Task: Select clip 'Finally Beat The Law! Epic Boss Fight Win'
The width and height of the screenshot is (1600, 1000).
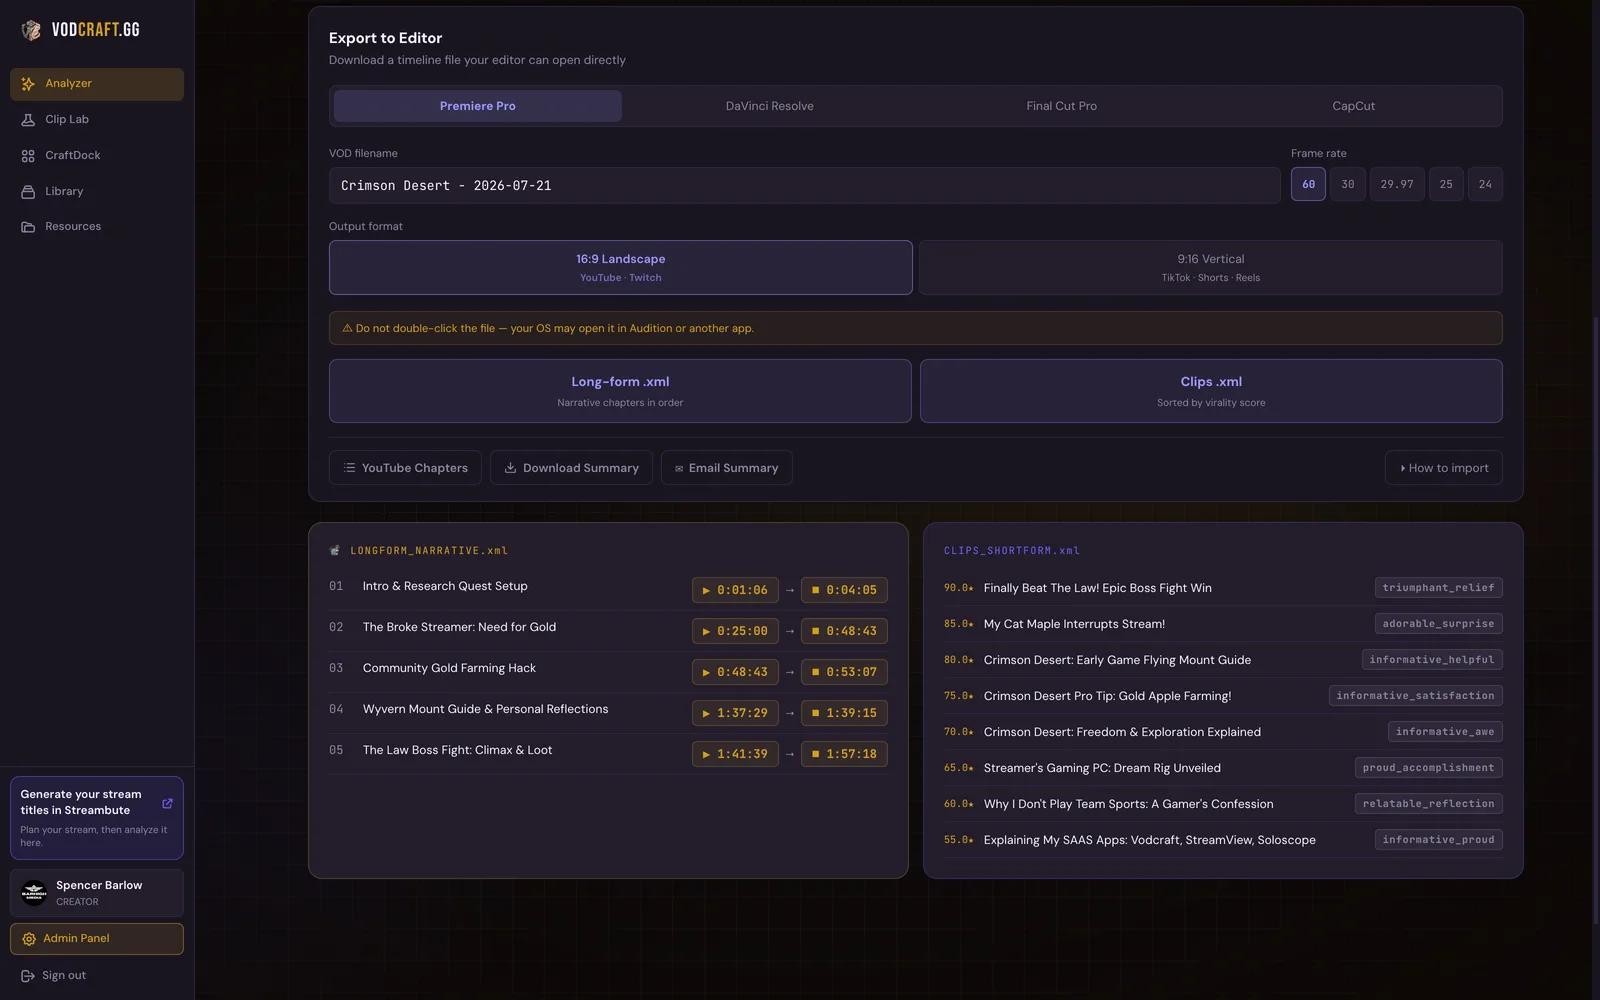Action: pyautogui.click(x=1097, y=588)
